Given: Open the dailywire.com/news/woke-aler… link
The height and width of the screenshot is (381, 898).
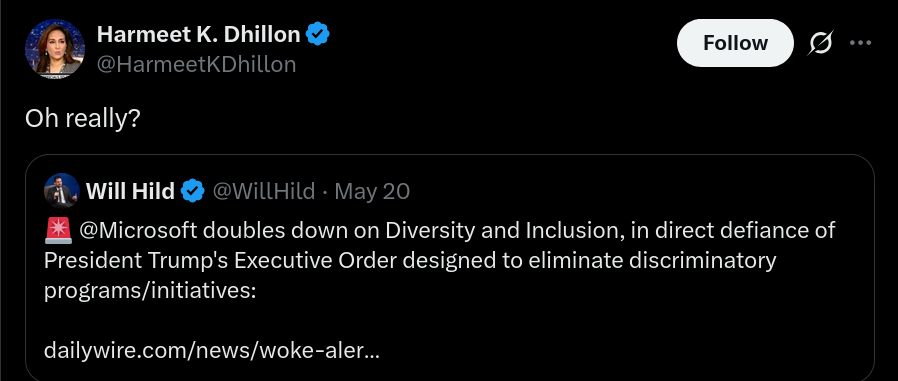Looking at the screenshot, I should pos(211,350).
